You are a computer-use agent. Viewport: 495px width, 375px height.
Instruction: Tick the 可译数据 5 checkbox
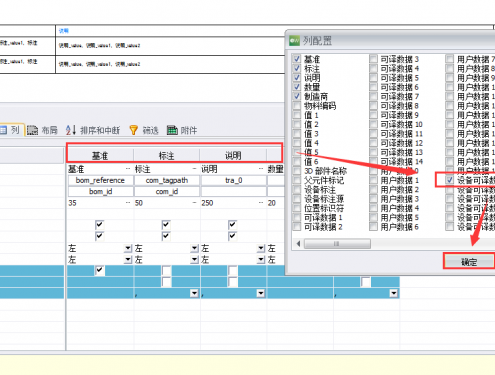[373, 78]
